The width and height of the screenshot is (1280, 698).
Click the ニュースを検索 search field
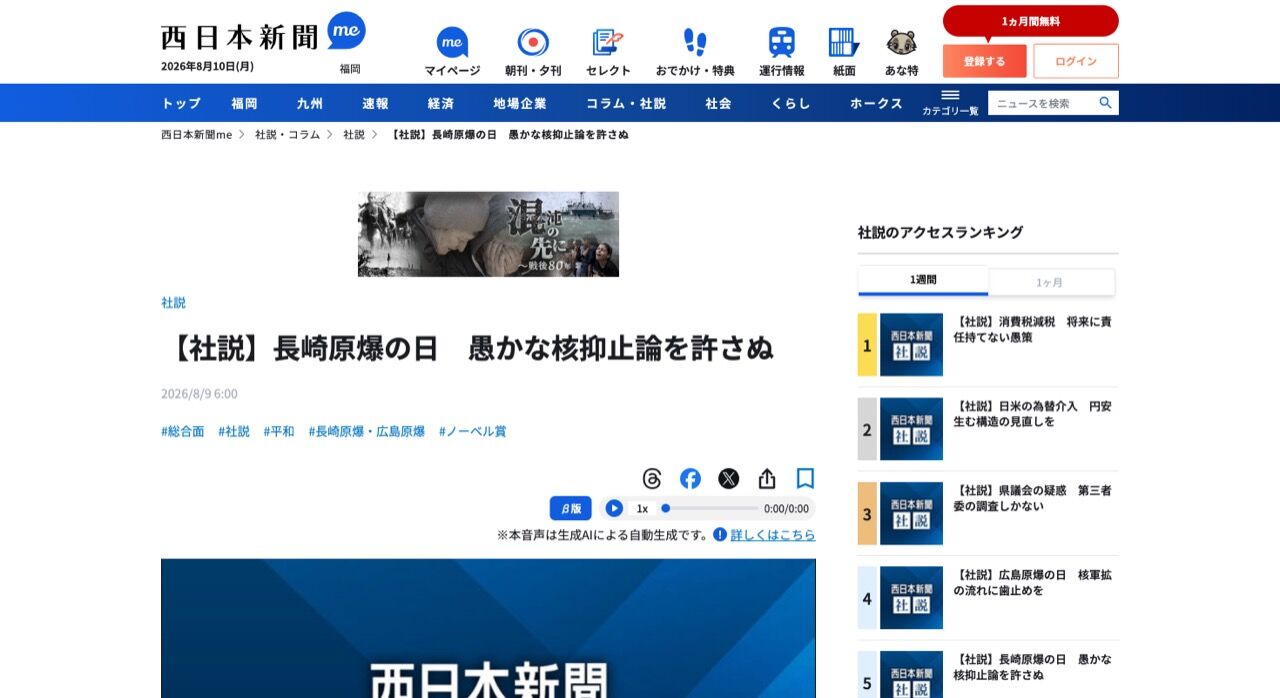(x=1042, y=103)
